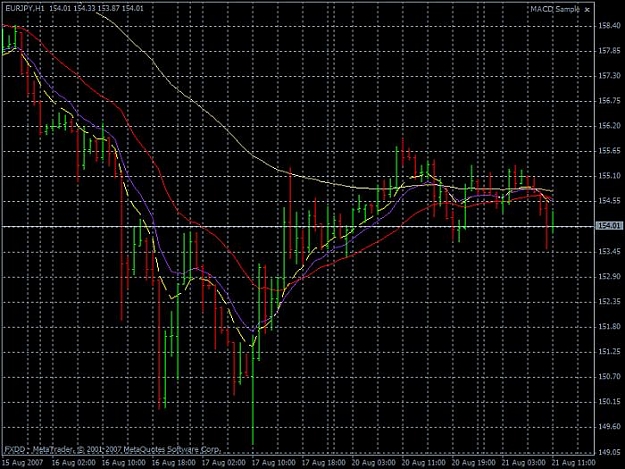Click the 16 Aug 10:00 time label

point(124,463)
